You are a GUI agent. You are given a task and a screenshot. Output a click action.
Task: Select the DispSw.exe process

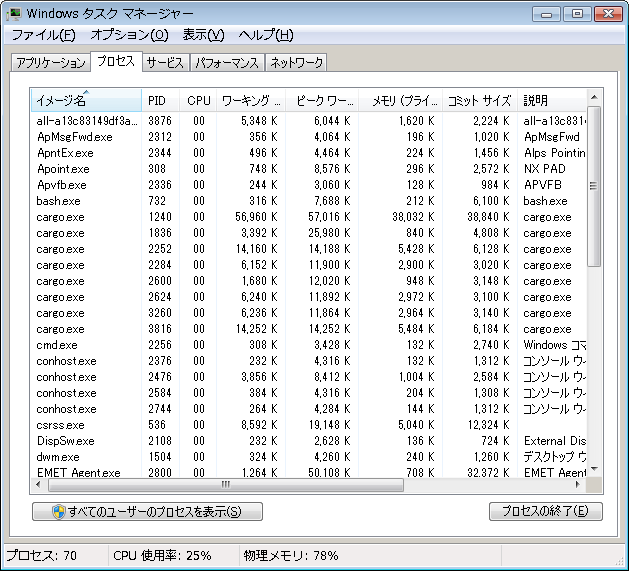pos(309,441)
